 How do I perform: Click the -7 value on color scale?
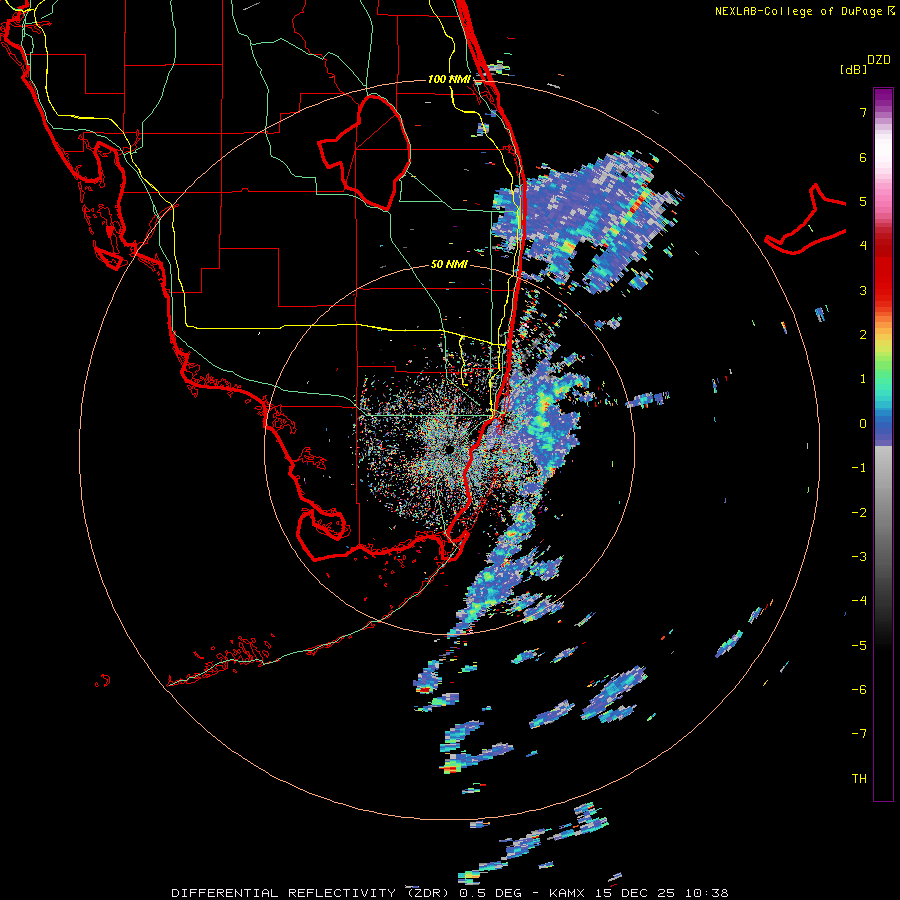[859, 734]
